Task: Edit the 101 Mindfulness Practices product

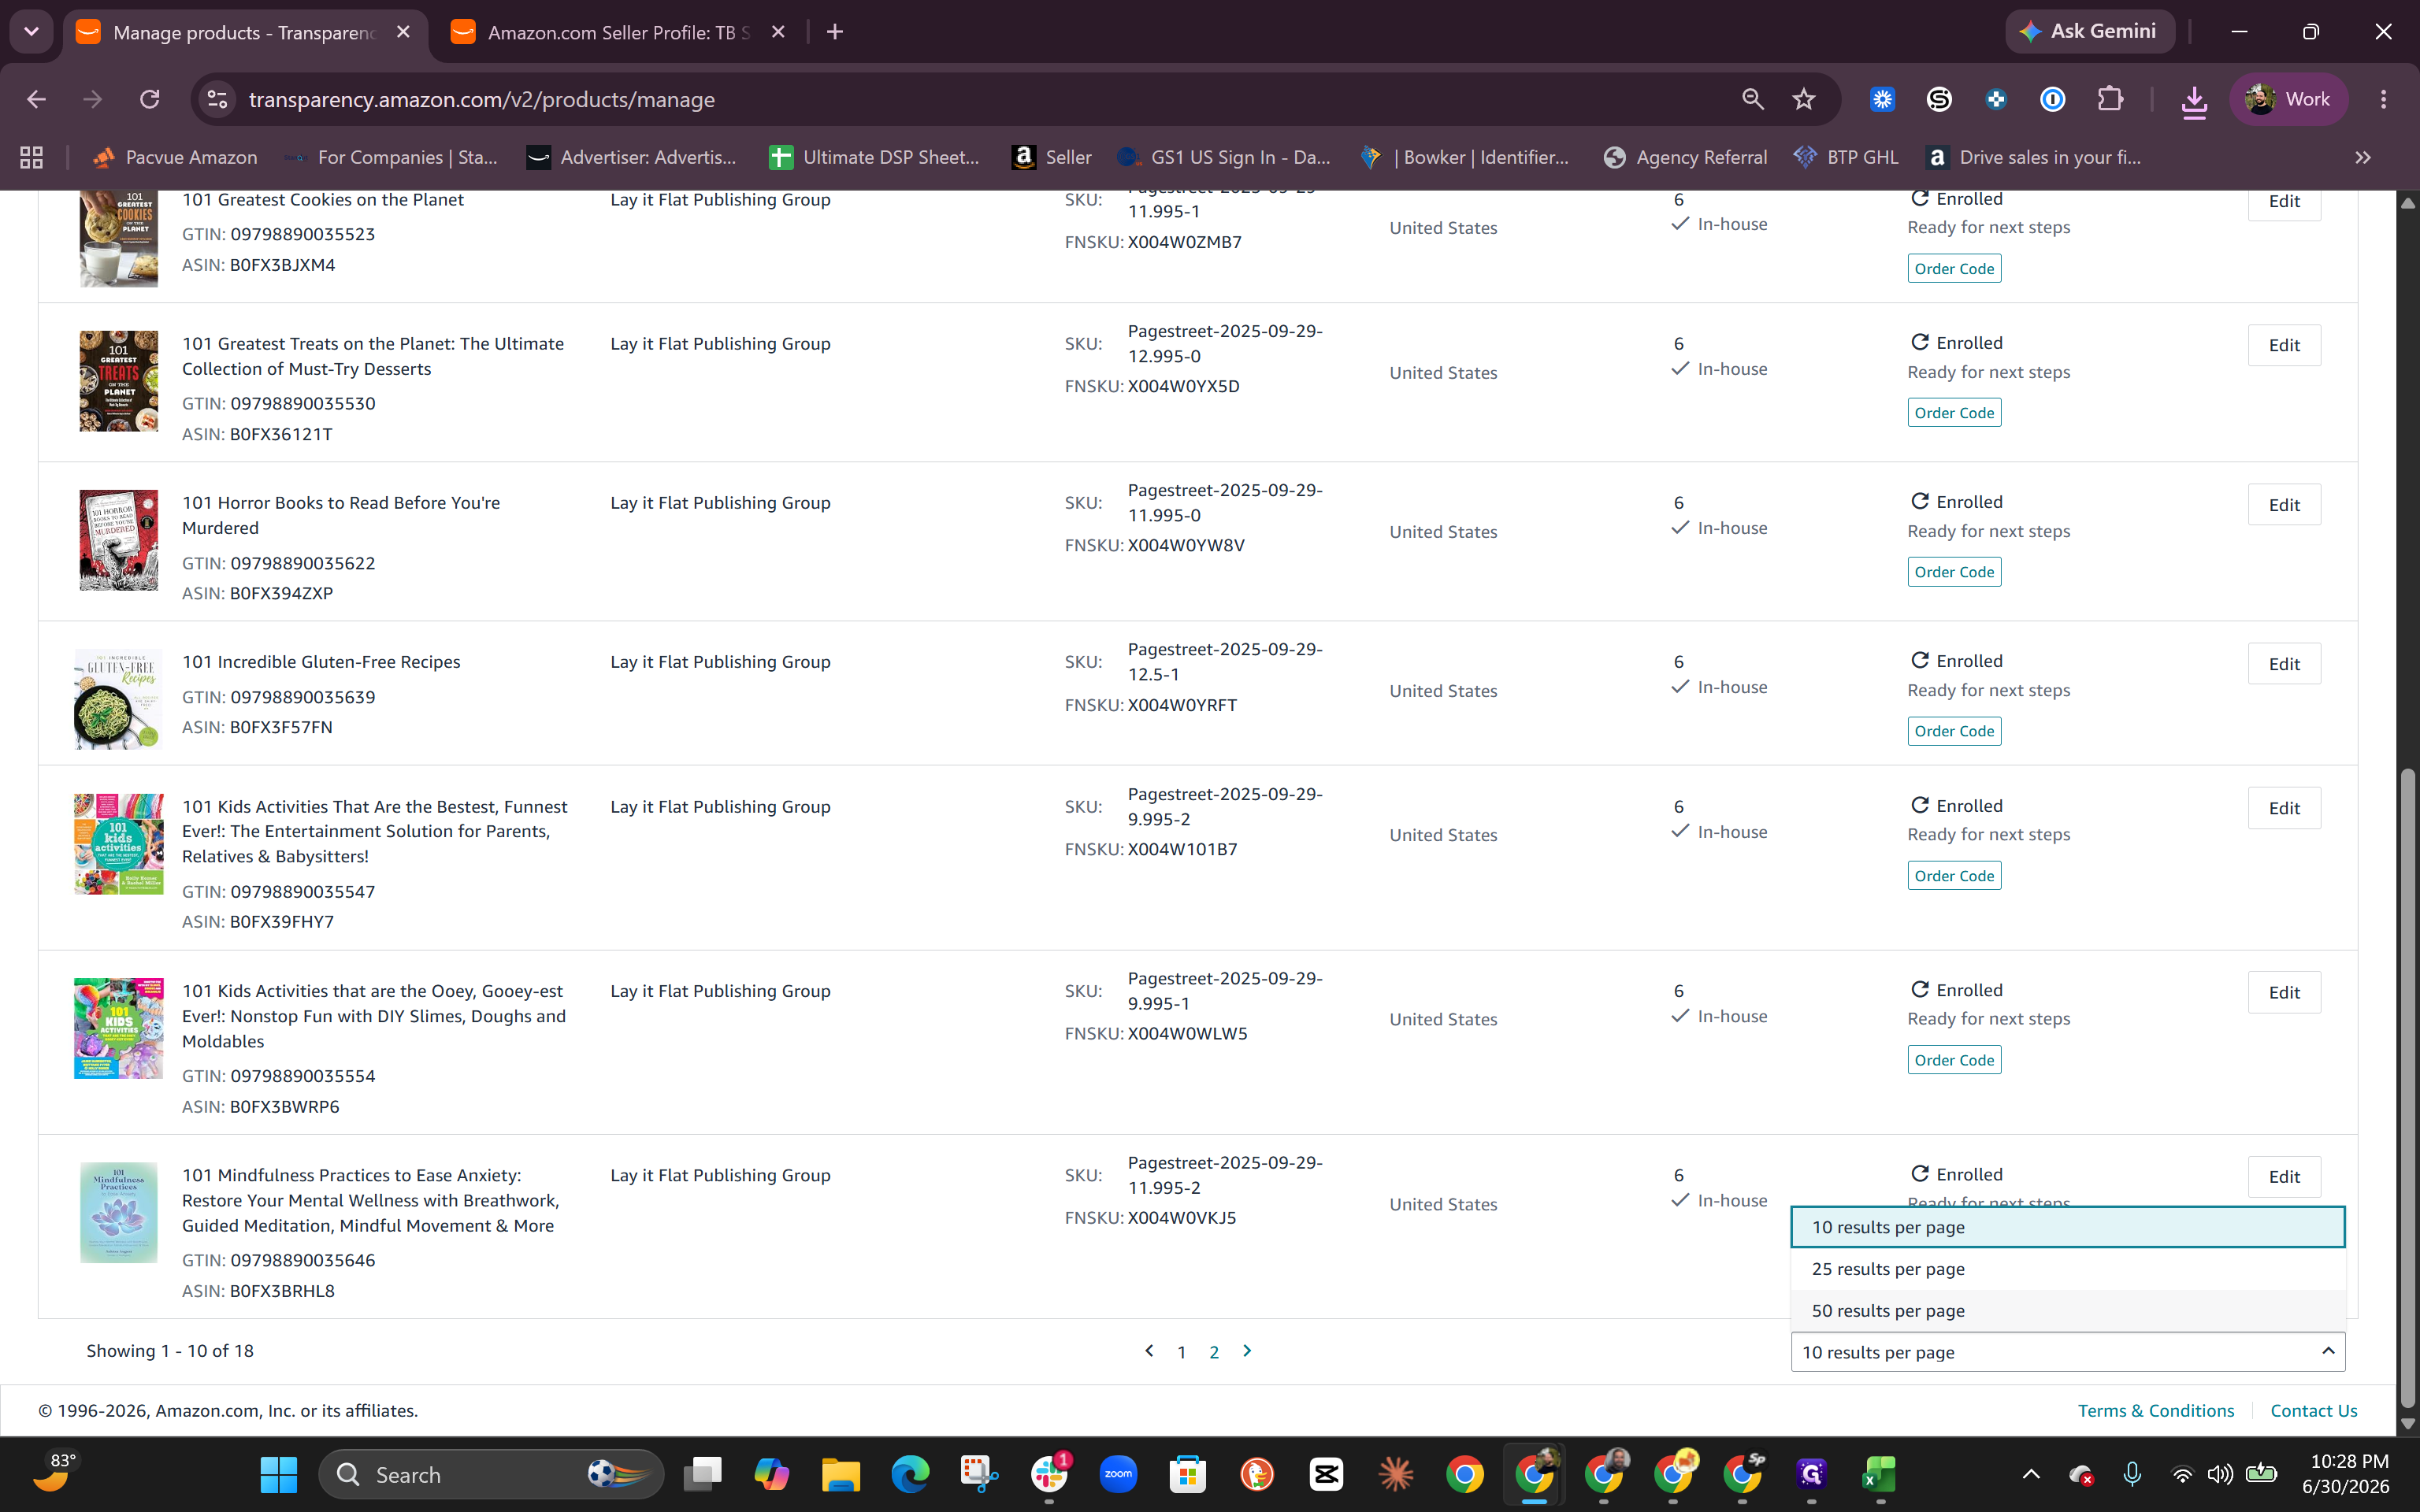Action: pos(2284,1177)
